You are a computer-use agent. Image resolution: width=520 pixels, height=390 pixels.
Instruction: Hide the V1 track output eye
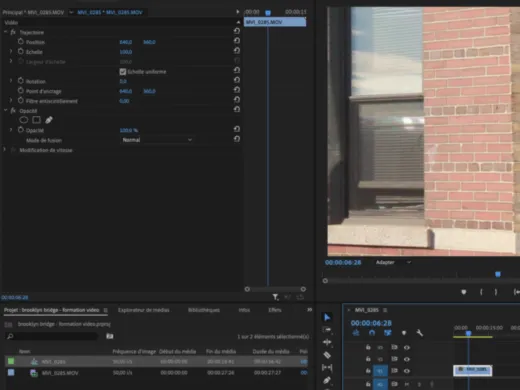tap(407, 371)
